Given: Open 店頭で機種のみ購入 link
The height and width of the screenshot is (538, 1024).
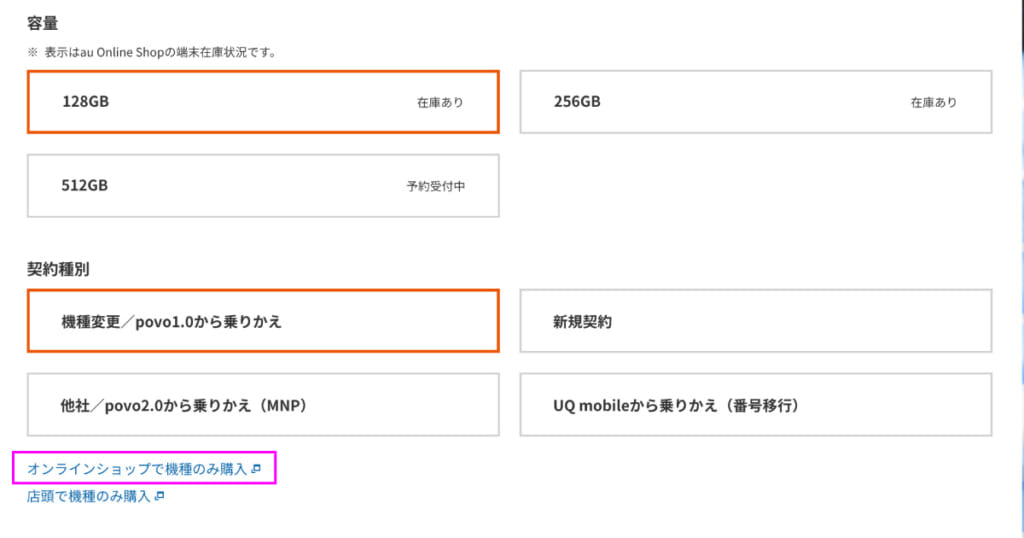Looking at the screenshot, I should pyautogui.click(x=89, y=496).
